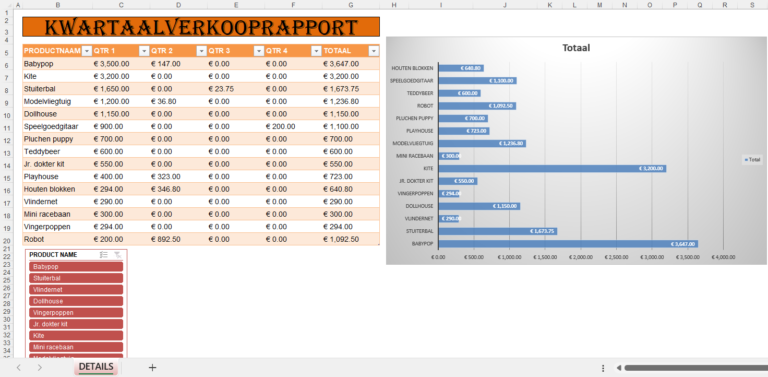Open the QTR 1 filter dropdown

[x=144, y=51]
